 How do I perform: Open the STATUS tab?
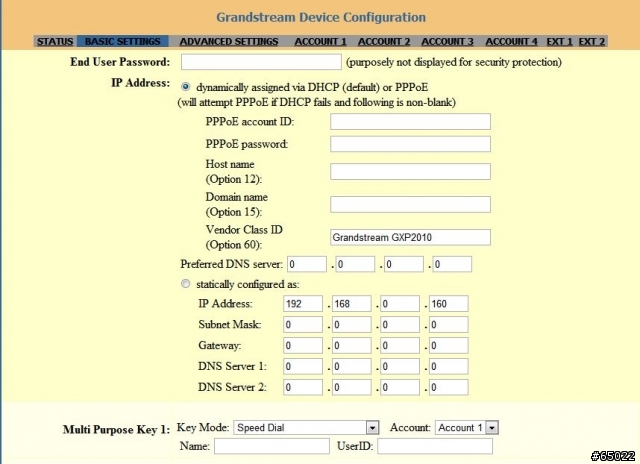(55, 42)
